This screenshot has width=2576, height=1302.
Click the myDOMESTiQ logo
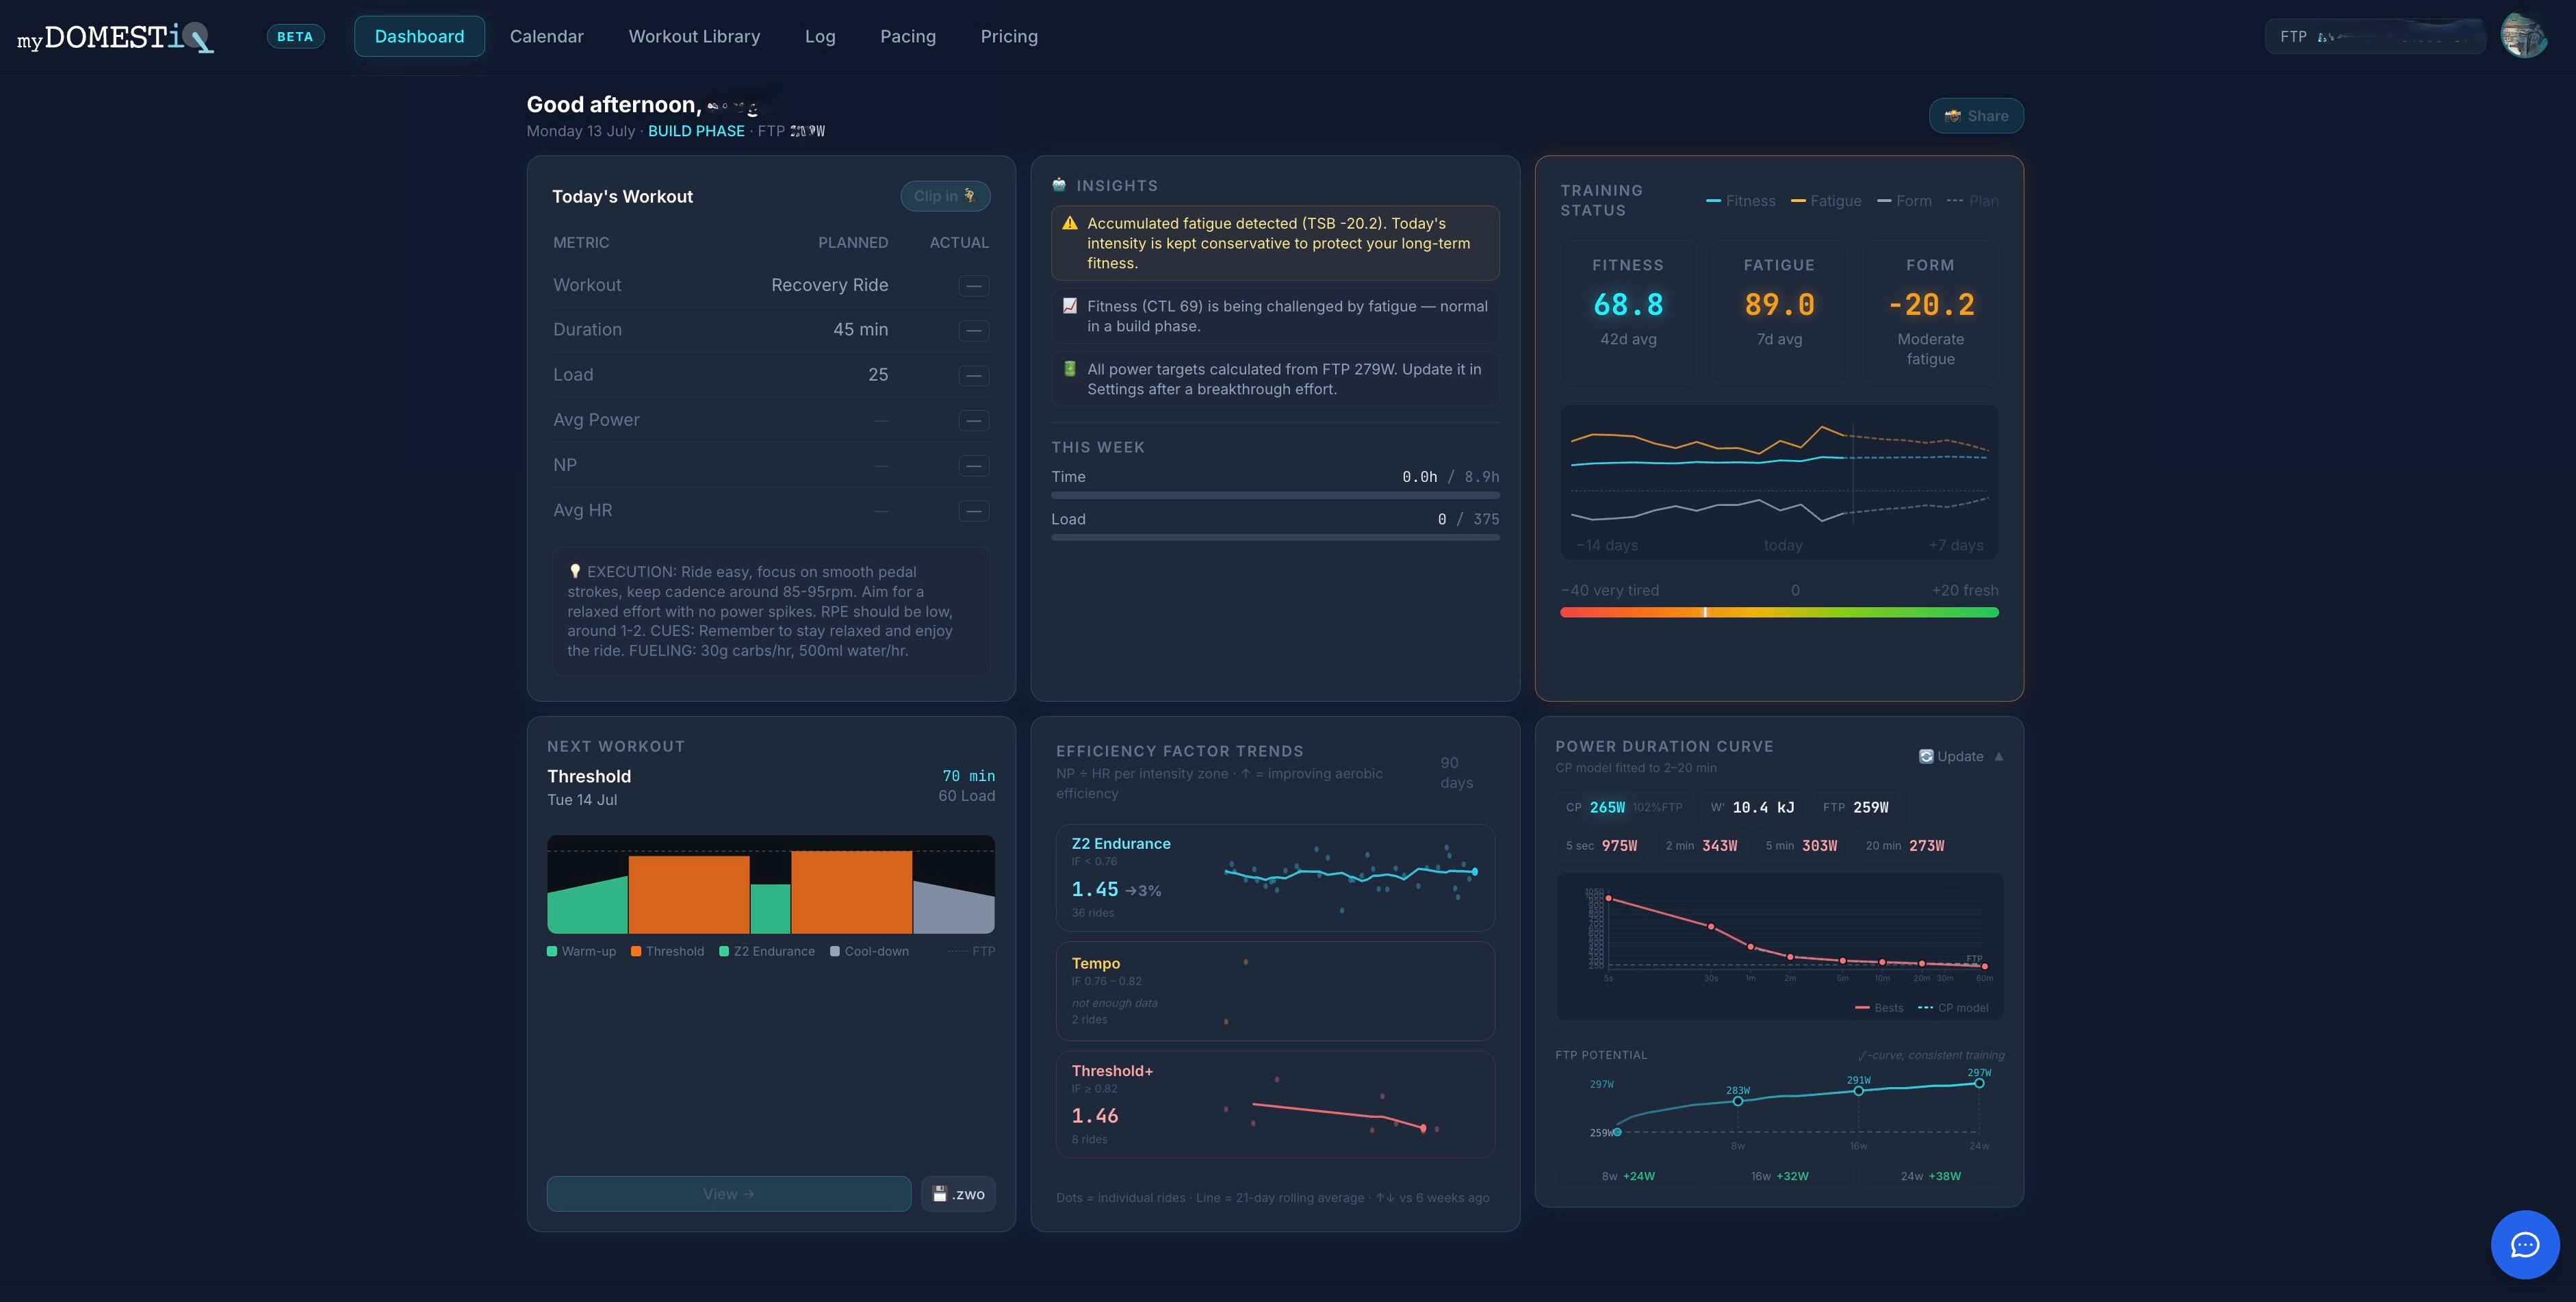[115, 38]
